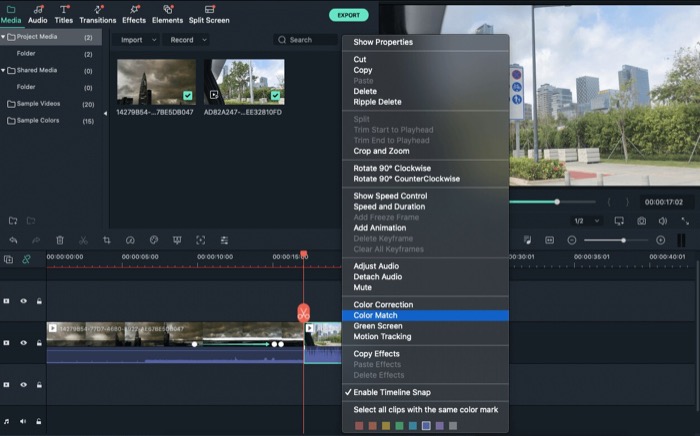Click the scissors split icon in toolbar
The height and width of the screenshot is (436, 700).
[x=83, y=240]
